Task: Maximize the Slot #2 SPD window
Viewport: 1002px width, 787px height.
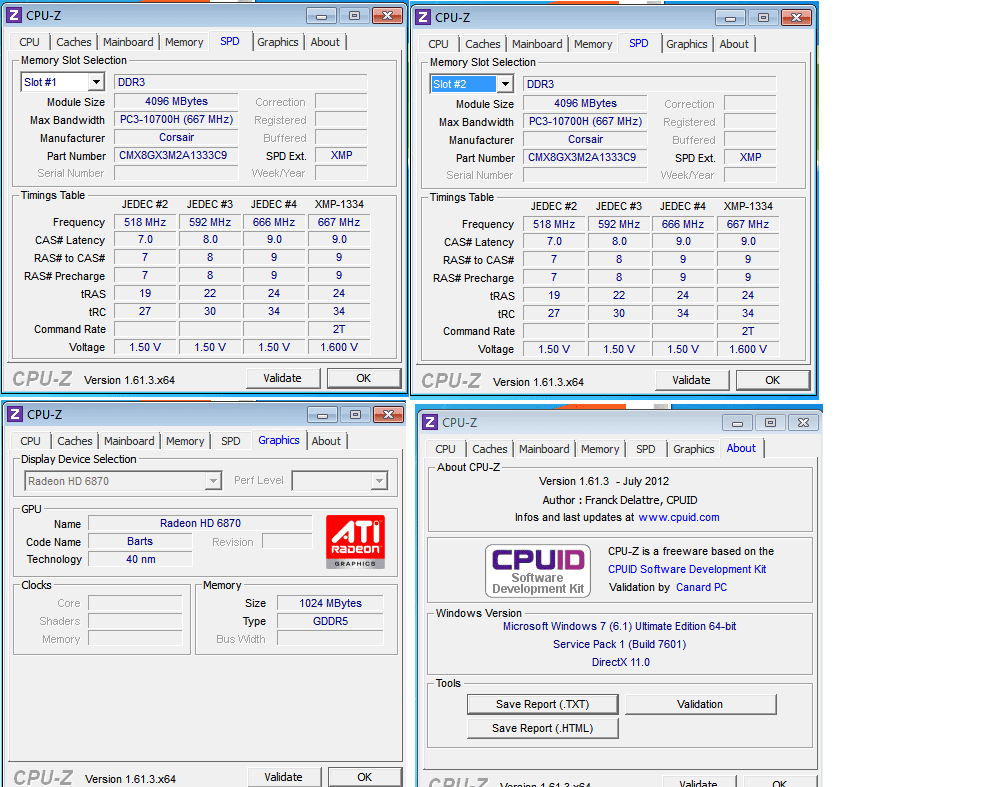Action: [x=763, y=17]
